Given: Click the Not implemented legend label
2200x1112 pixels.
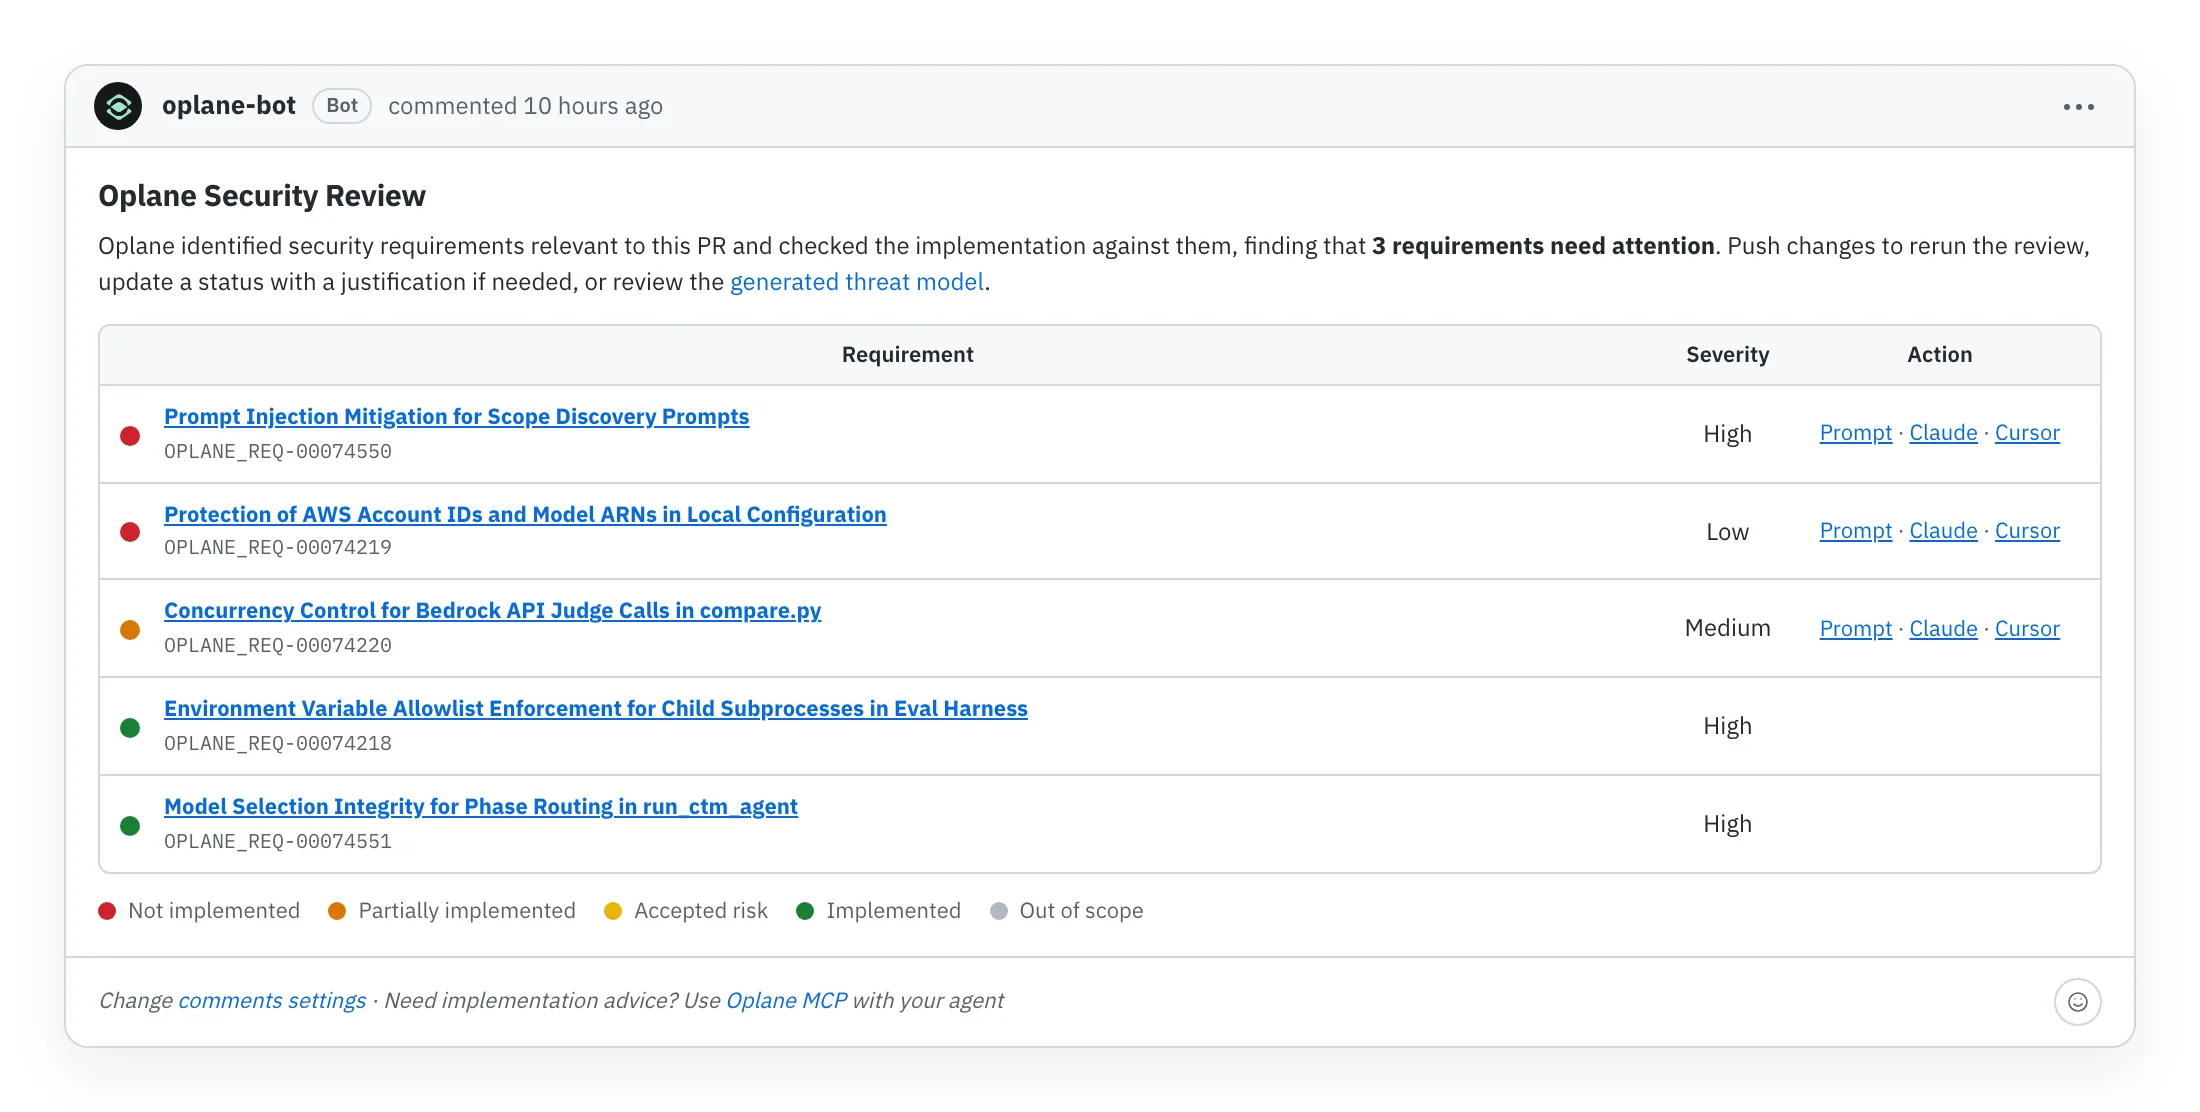Looking at the screenshot, I should [x=214, y=911].
